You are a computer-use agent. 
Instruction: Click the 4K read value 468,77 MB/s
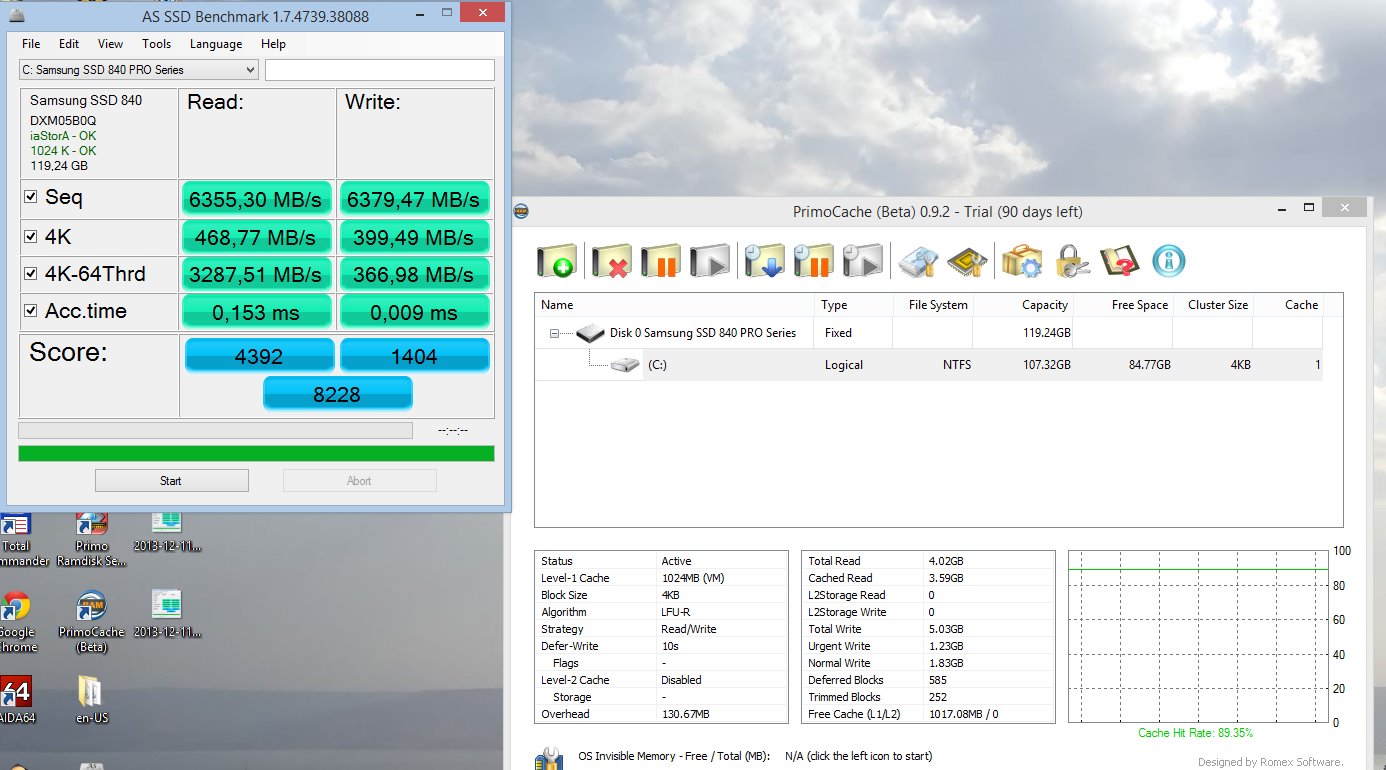coord(256,238)
